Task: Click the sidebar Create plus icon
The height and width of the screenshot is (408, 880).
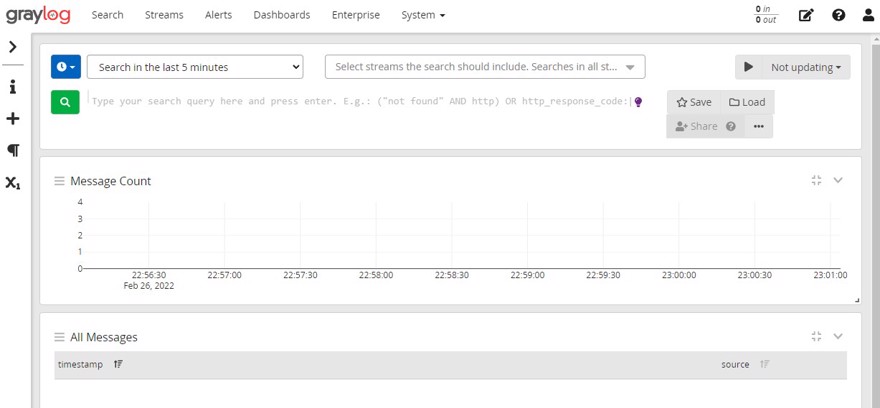Action: click(13, 118)
